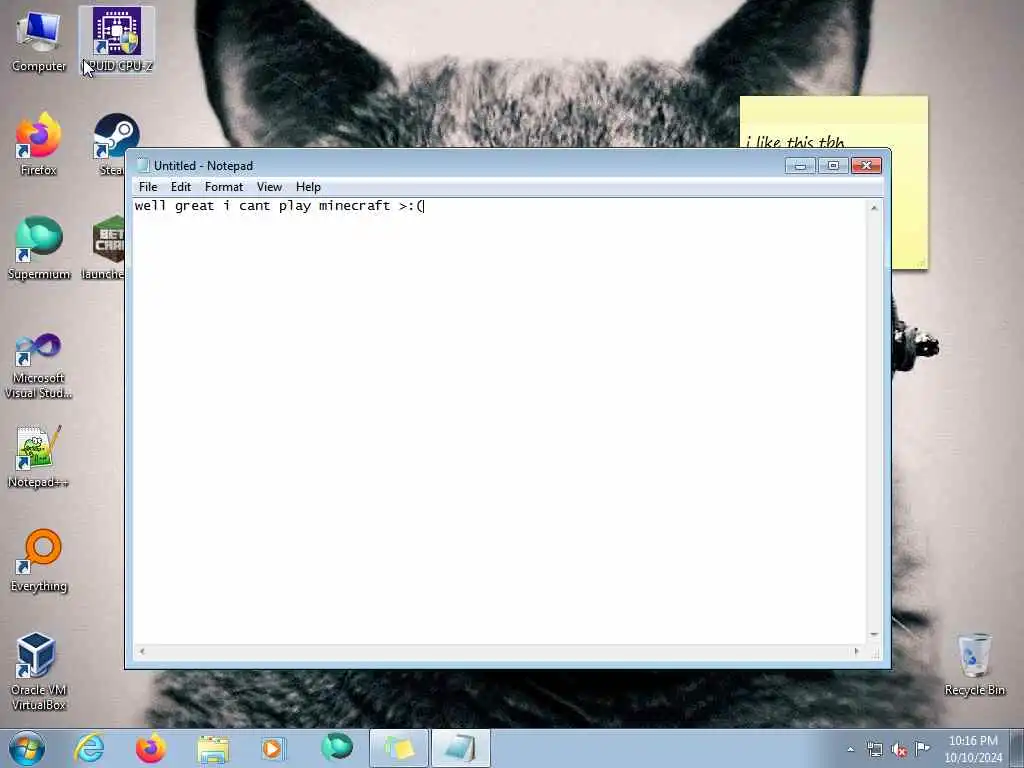
Task: Click the word "minecraft" in Notepad
Action: (x=355, y=206)
